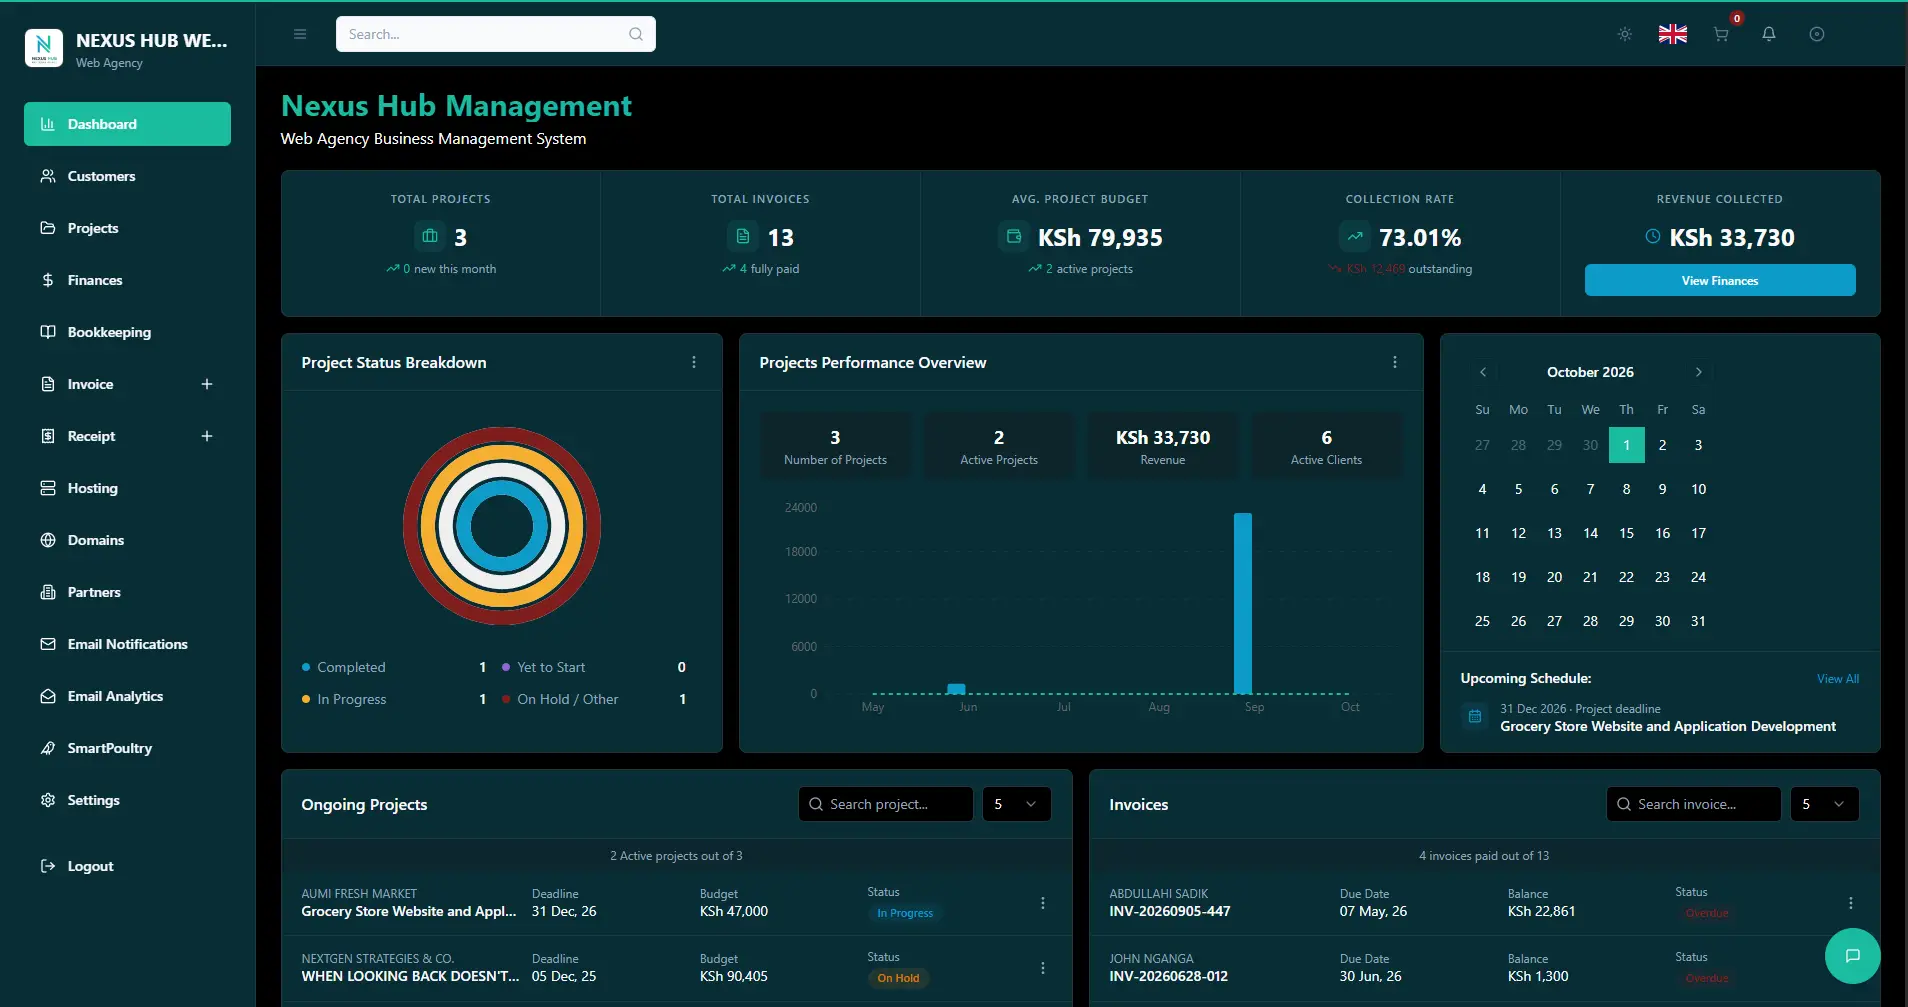This screenshot has width=1908, height=1007.
Task: Open Email Analytics in the sidebar
Action: (x=127, y=696)
